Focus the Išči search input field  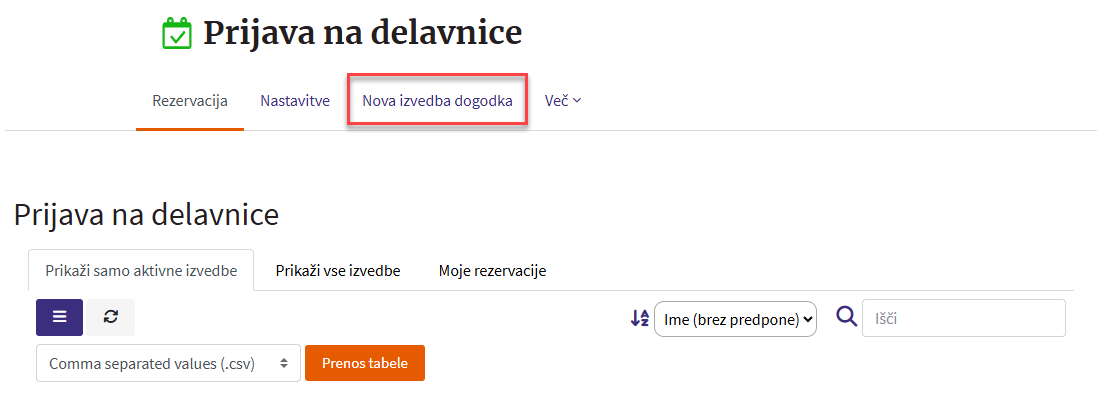coord(963,318)
